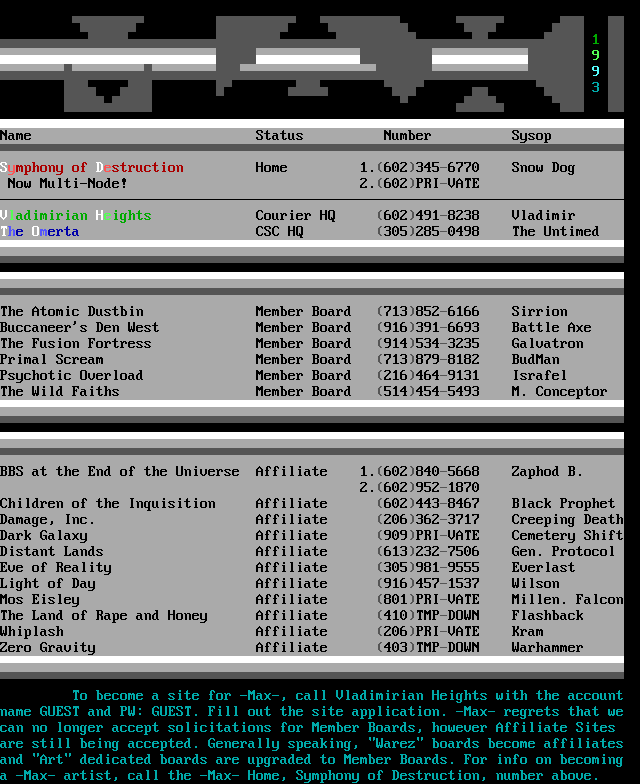
Task: Select BBS at the End of the Universe
Action: (120, 472)
